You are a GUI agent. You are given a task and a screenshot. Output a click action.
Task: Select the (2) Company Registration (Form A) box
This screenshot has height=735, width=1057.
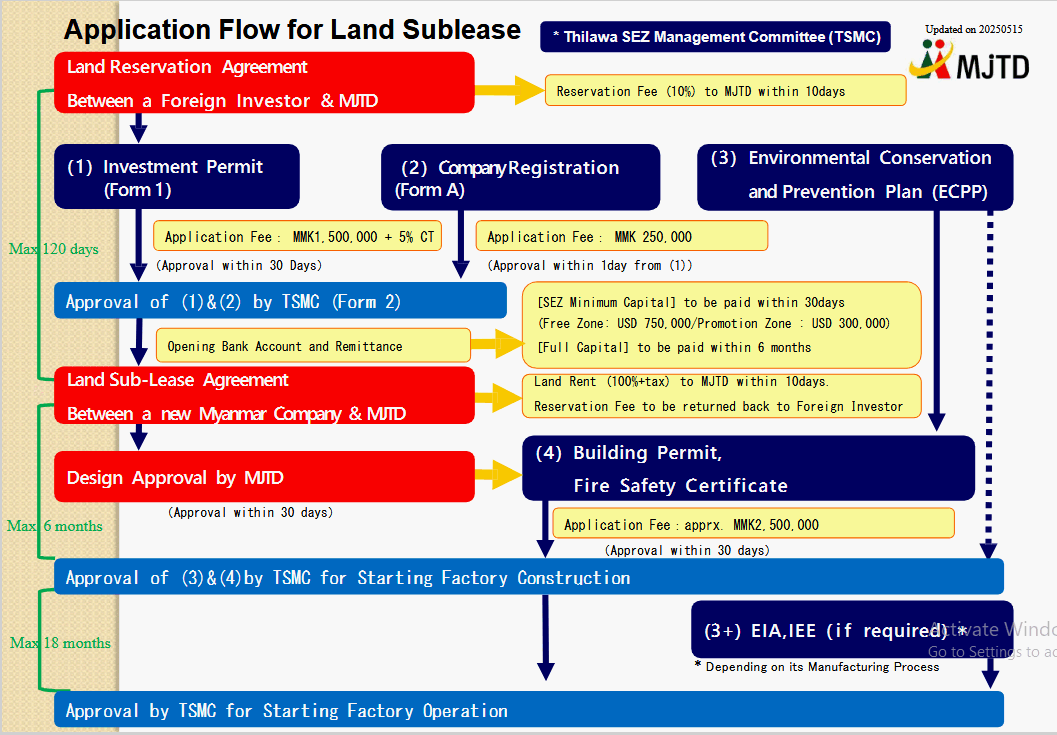[520, 177]
